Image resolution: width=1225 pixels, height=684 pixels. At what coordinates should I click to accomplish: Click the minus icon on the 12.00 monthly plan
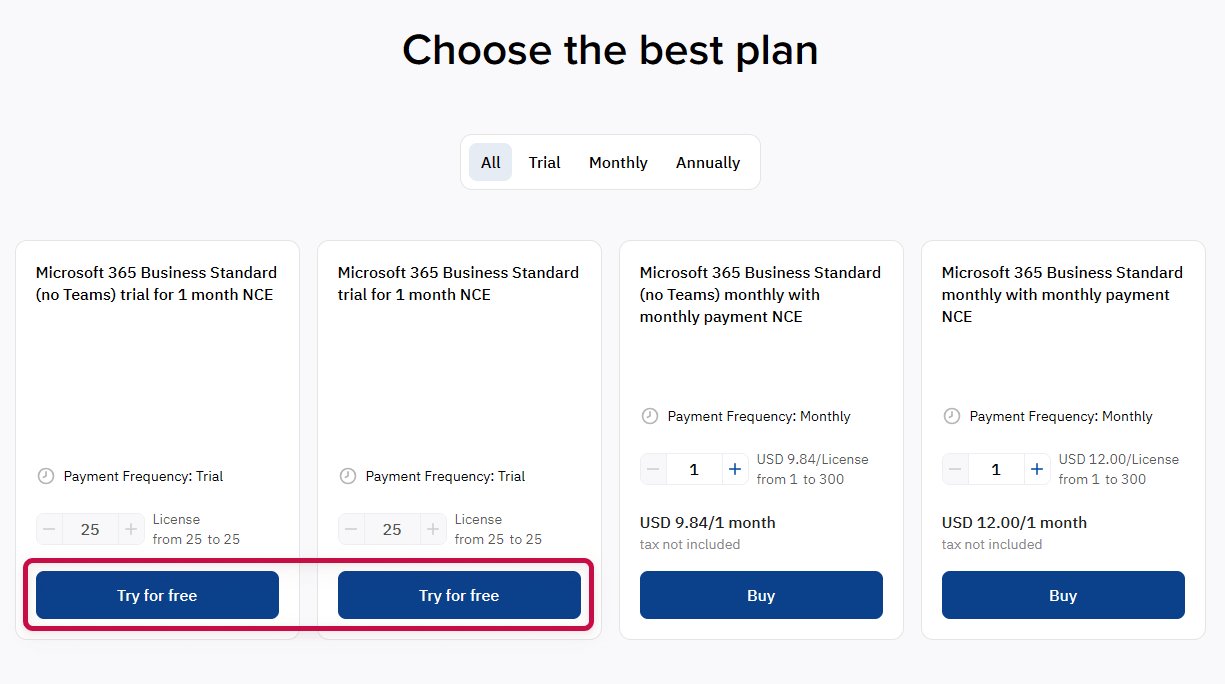(957, 468)
